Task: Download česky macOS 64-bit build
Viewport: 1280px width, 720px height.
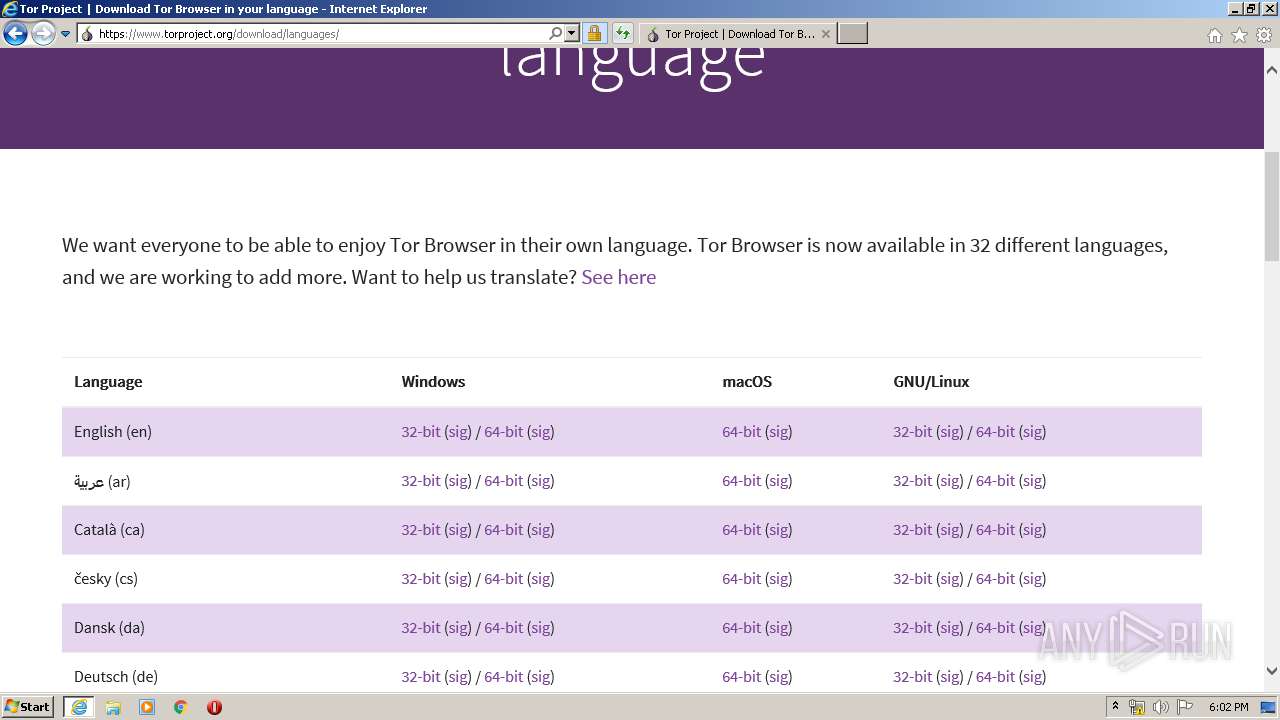Action: (741, 579)
